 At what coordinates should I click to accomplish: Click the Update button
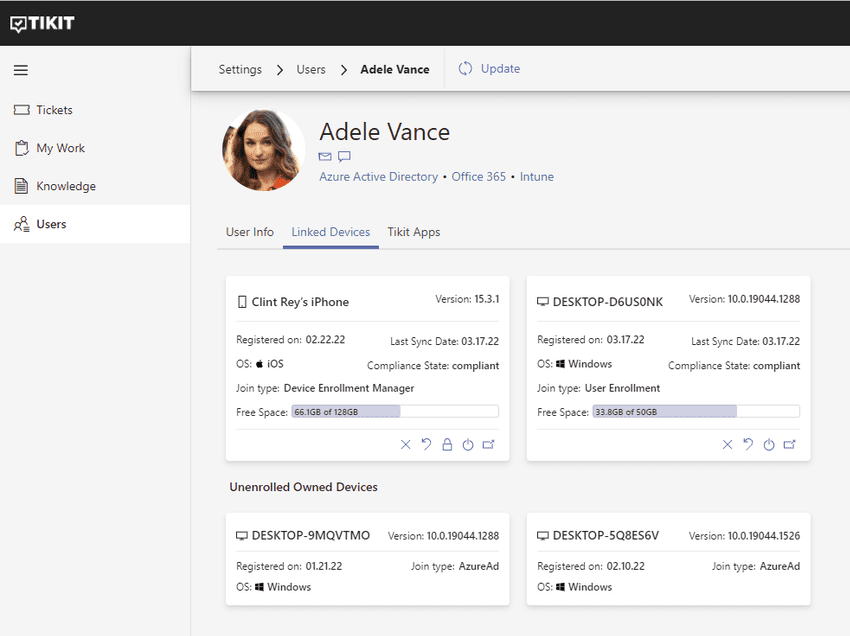489,69
